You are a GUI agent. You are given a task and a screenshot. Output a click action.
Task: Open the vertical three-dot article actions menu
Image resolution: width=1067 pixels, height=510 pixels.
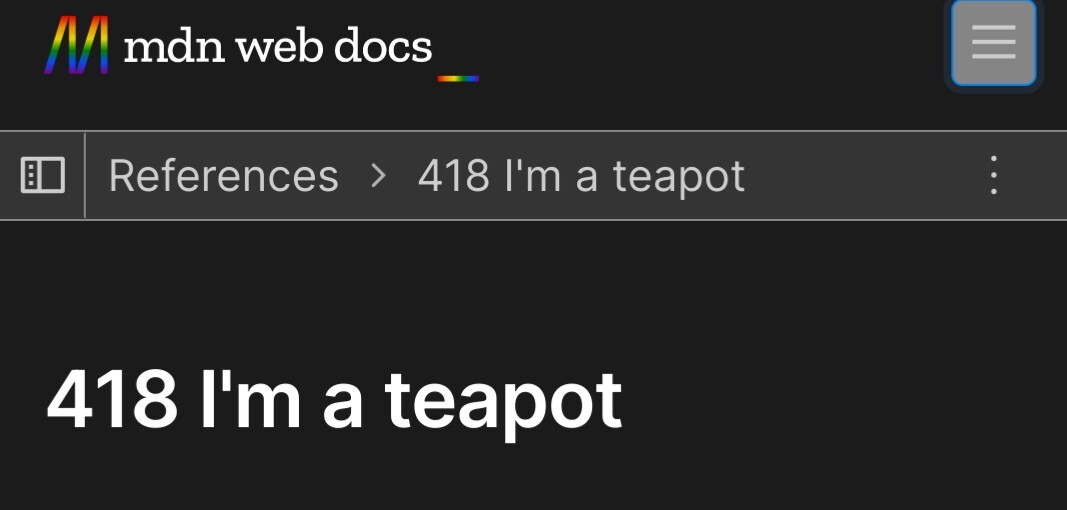tap(994, 176)
